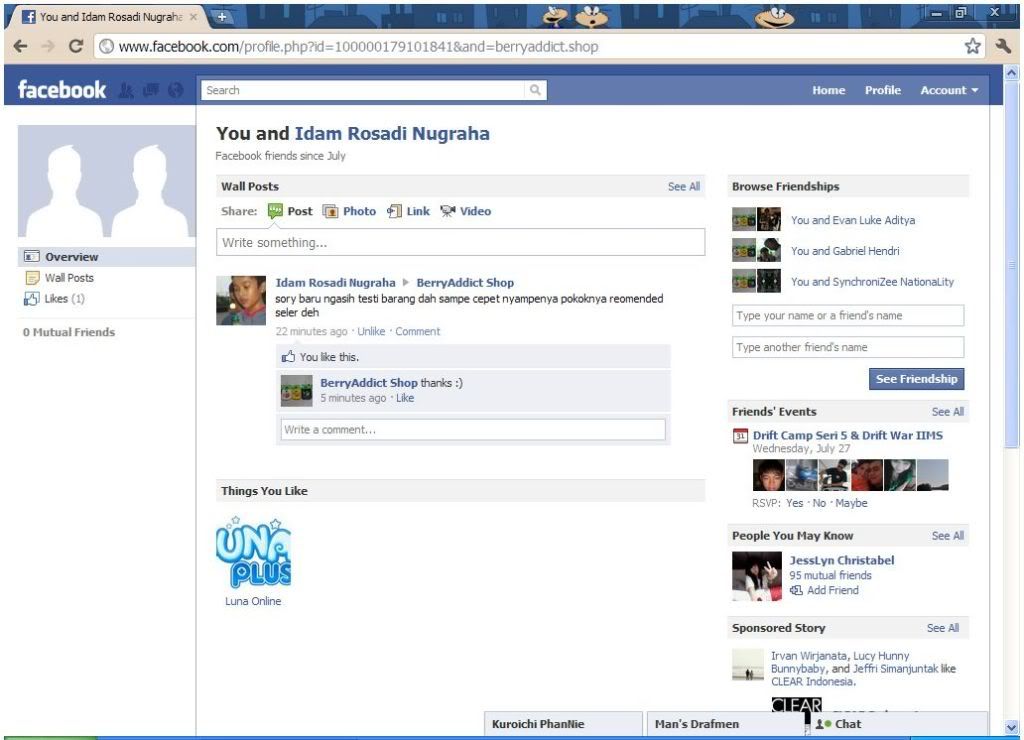This screenshot has height=740, width=1024.
Task: Open You and SynchroniZee NationaLity friendship
Action: (872, 282)
